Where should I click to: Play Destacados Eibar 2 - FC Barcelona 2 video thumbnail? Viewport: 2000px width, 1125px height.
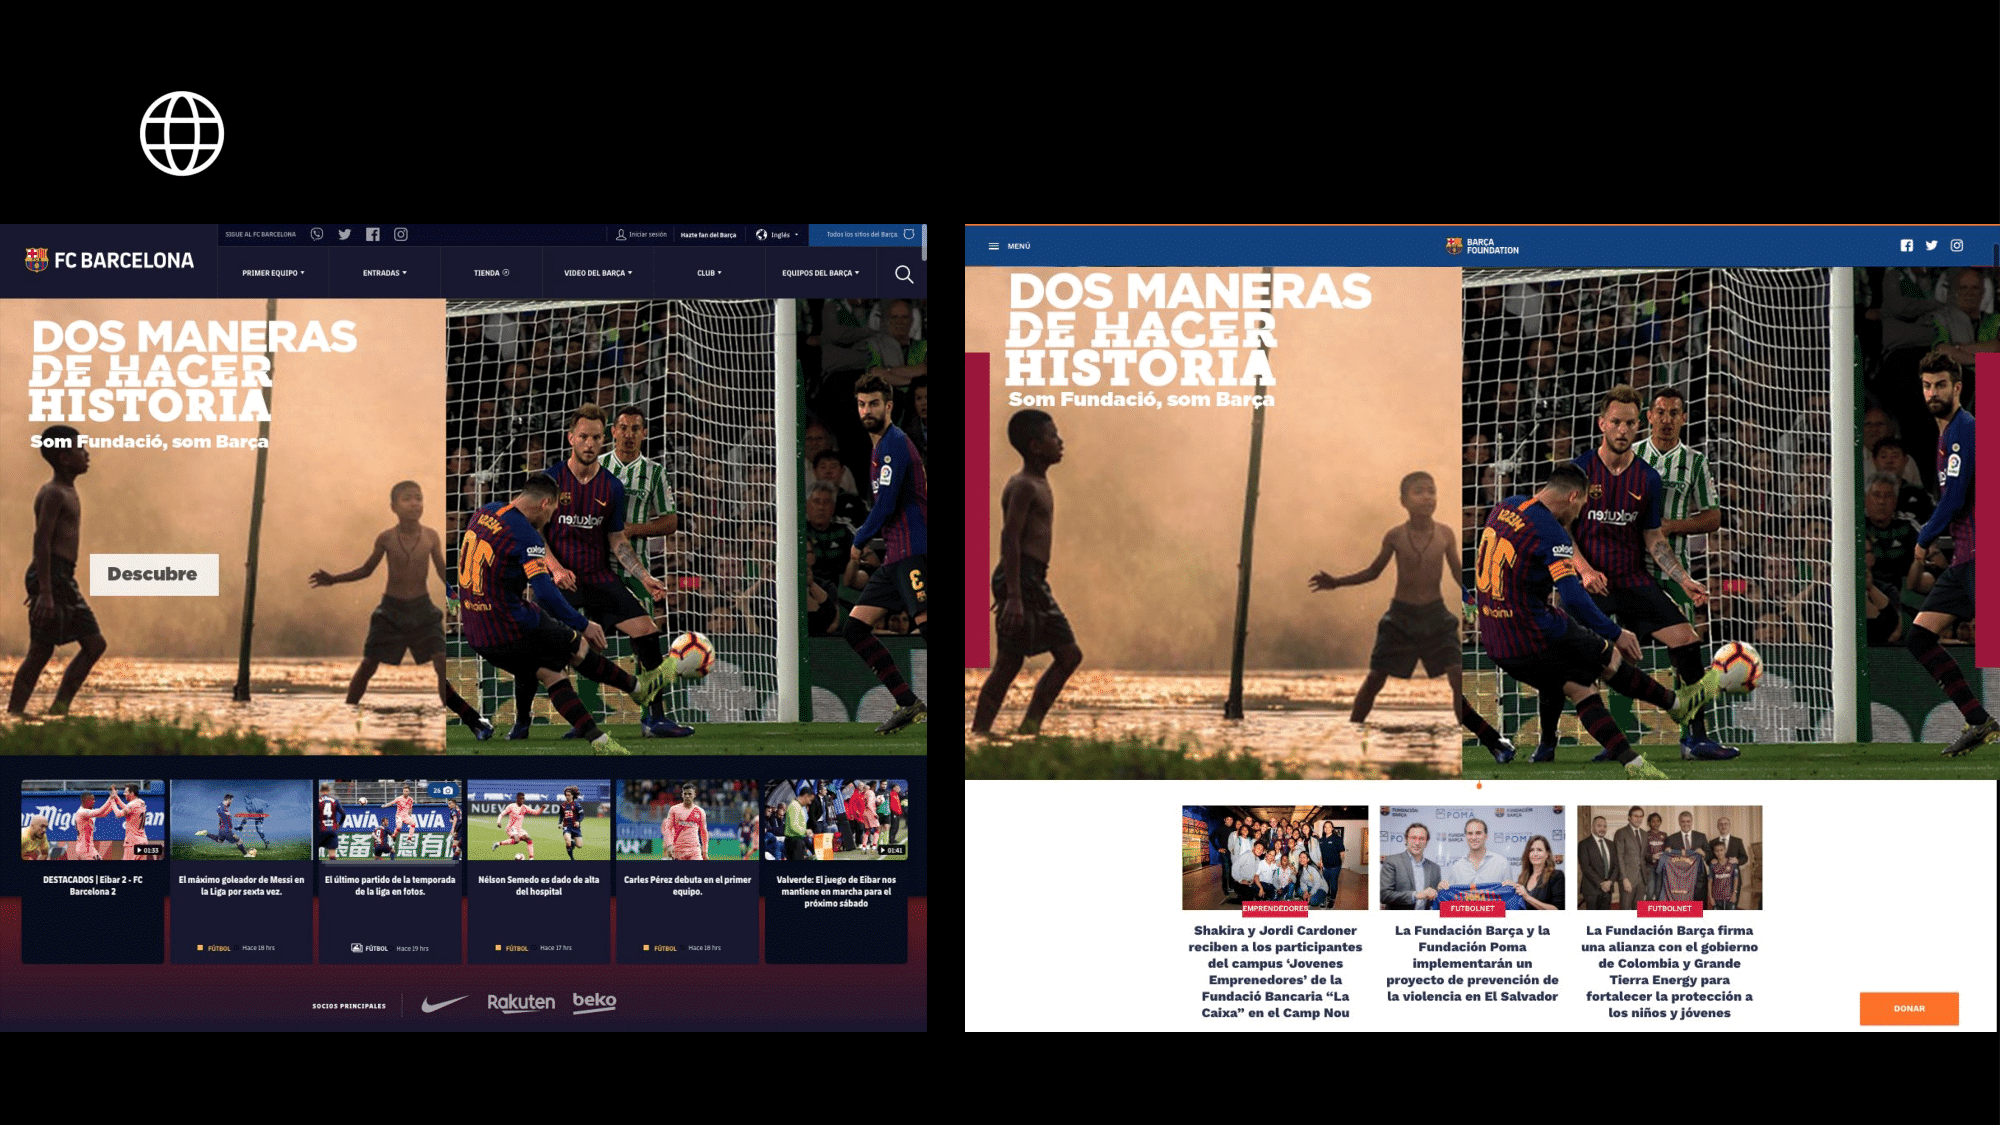click(92, 819)
